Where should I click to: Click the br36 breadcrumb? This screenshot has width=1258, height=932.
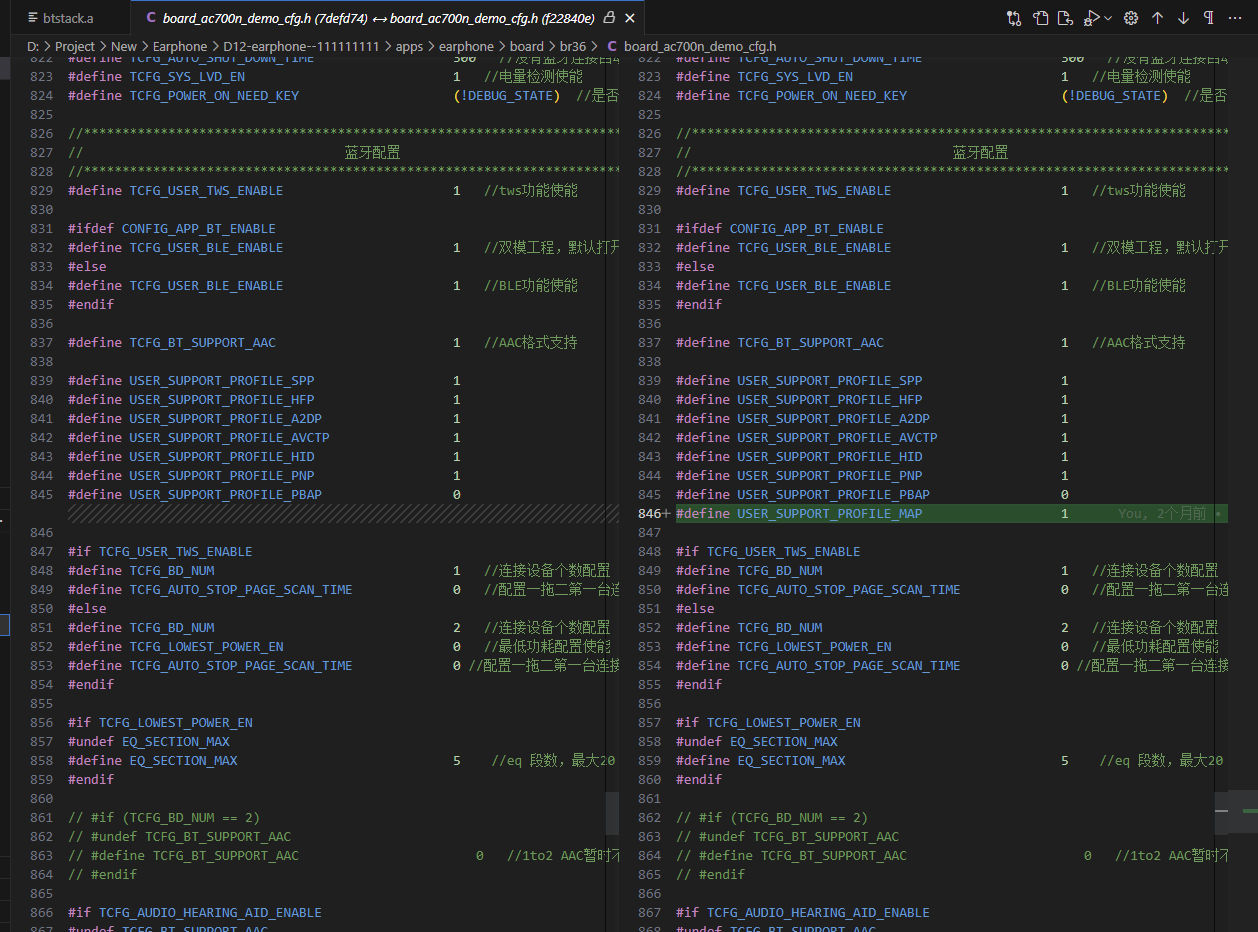point(573,46)
